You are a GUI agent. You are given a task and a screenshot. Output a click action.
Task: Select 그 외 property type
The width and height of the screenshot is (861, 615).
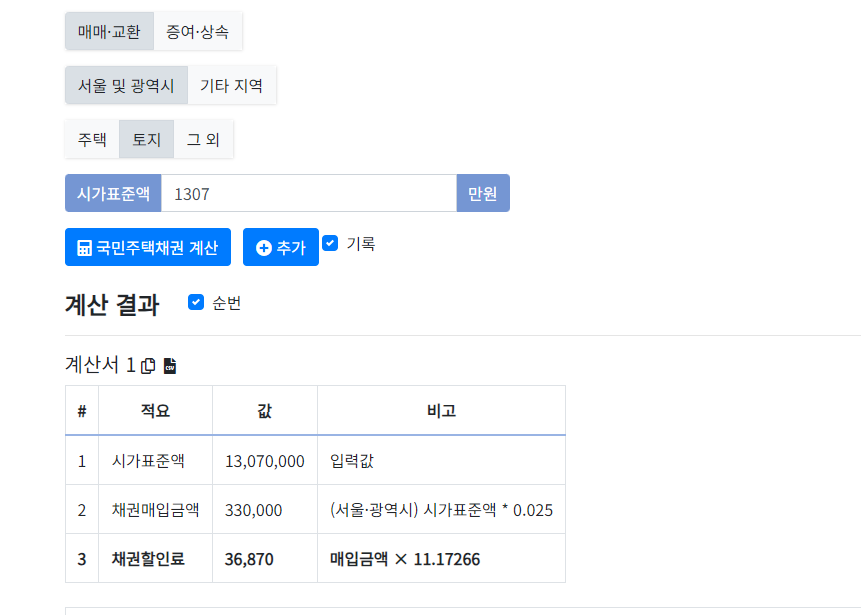tap(204, 139)
